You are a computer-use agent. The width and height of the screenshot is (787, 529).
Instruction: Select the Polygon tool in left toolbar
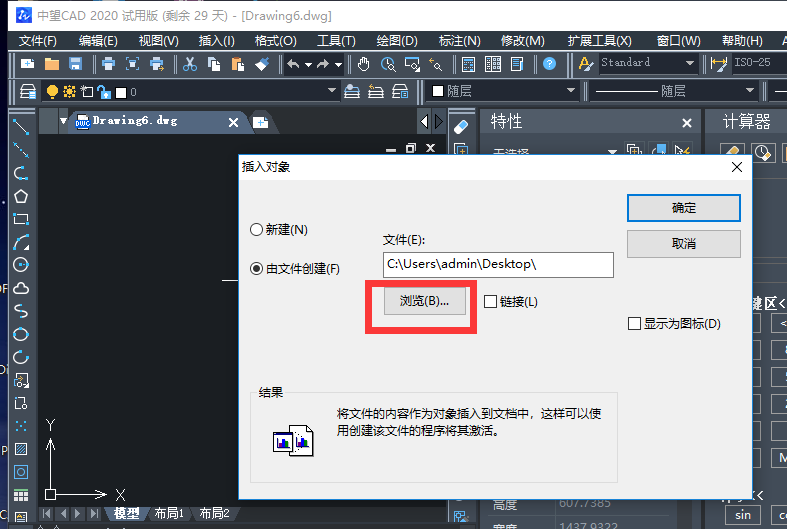[x=20, y=196]
